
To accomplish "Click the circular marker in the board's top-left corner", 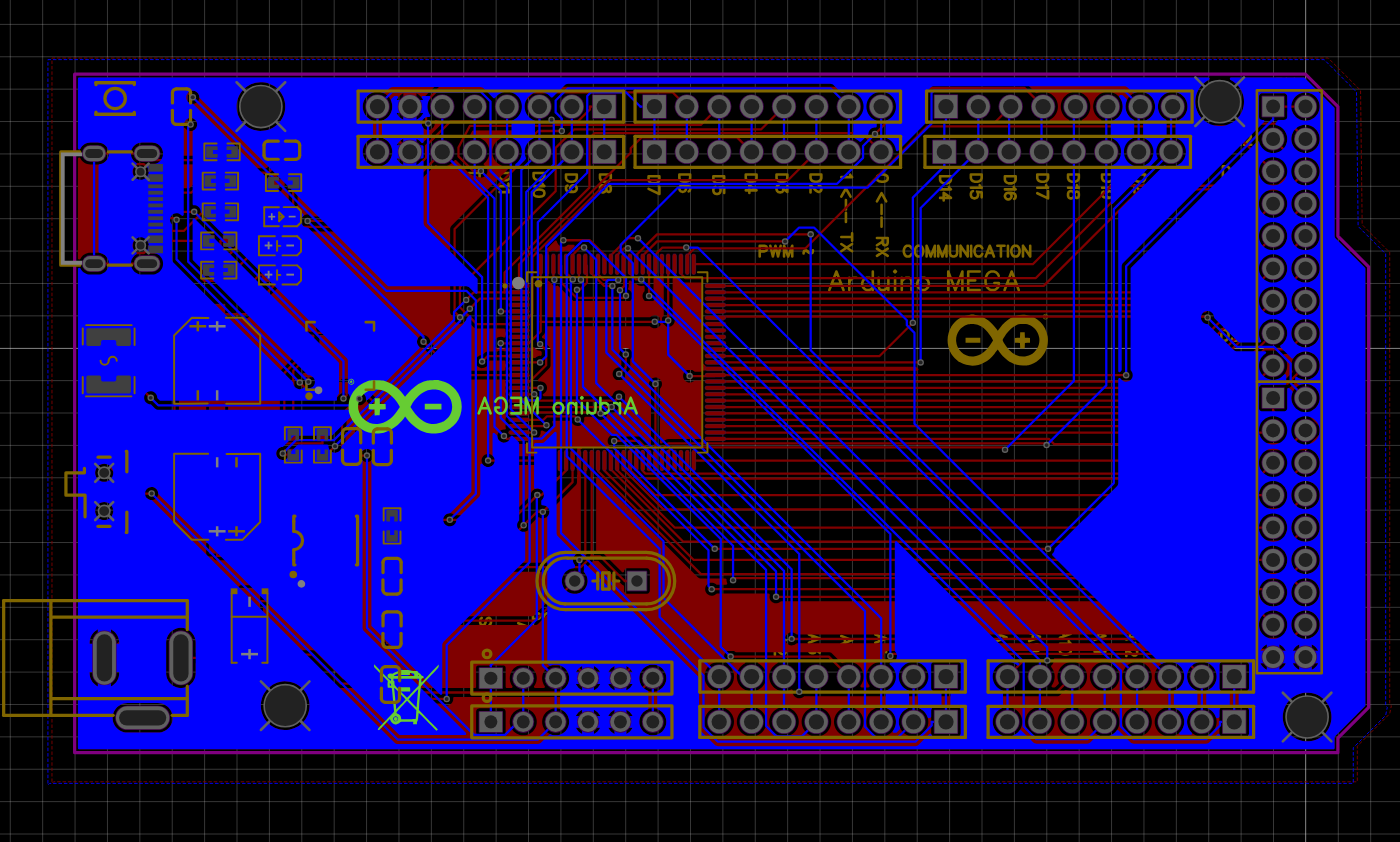I will tap(115, 98).
